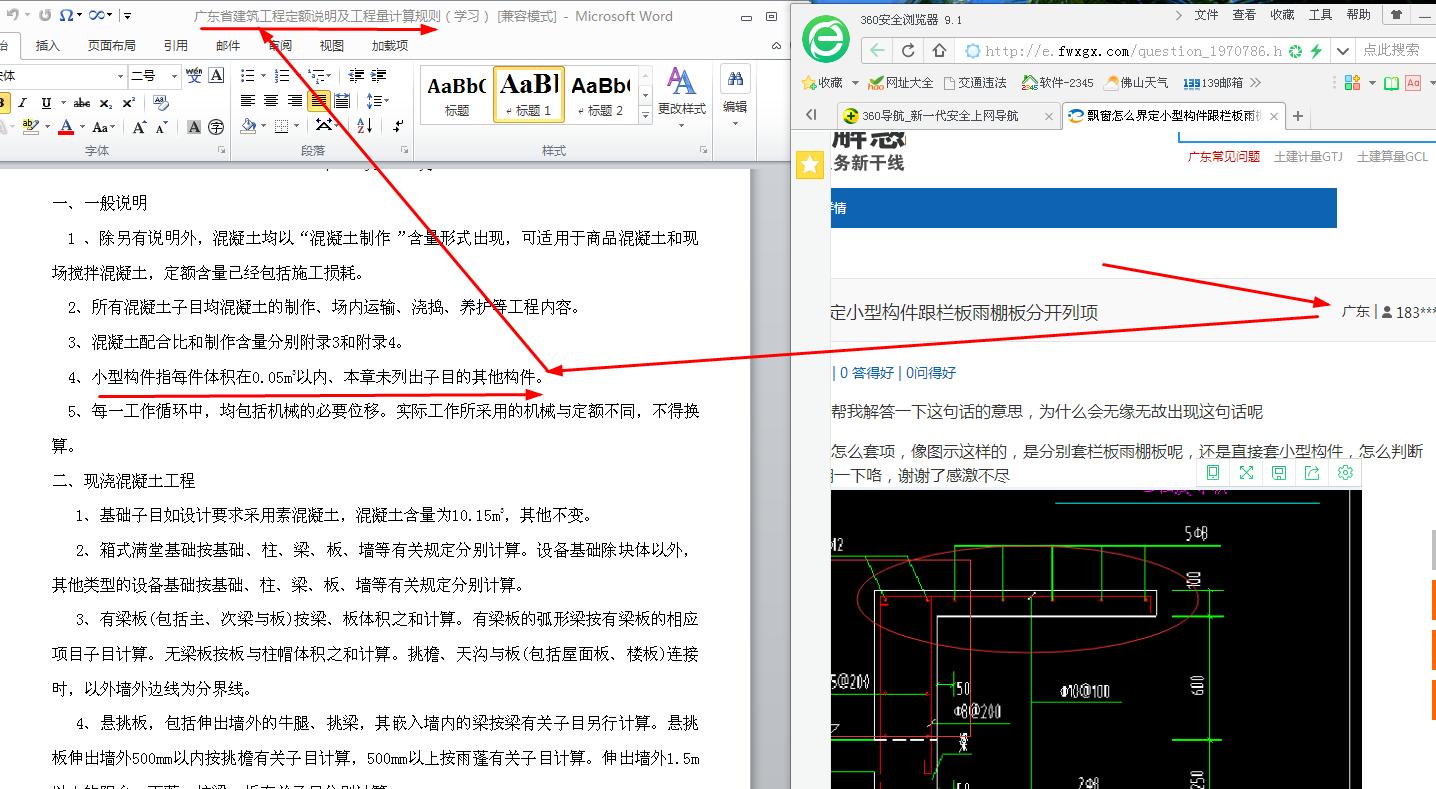Click the enclosed character icon

[216, 127]
